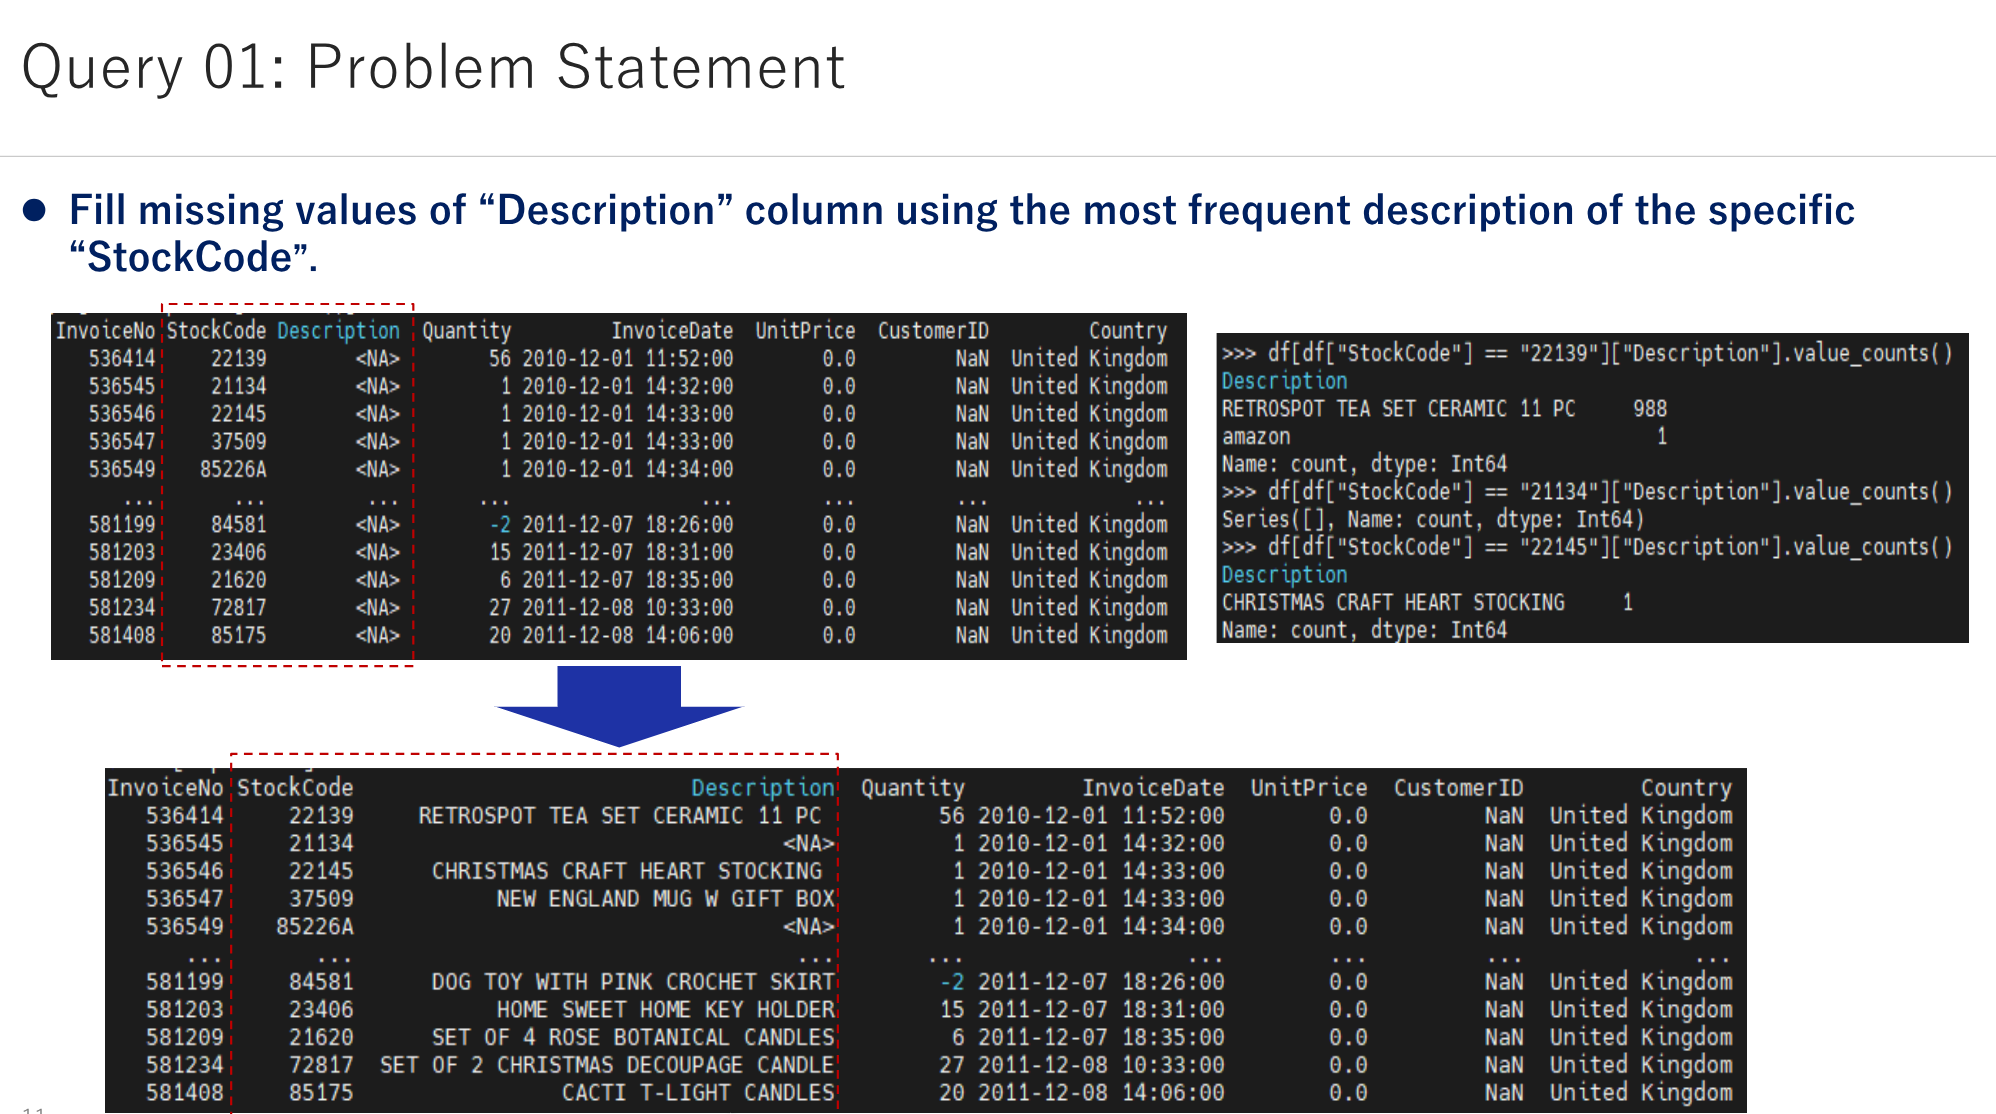
Task: Click the slide title Query 01: Problem Statement
Action: click(x=434, y=66)
